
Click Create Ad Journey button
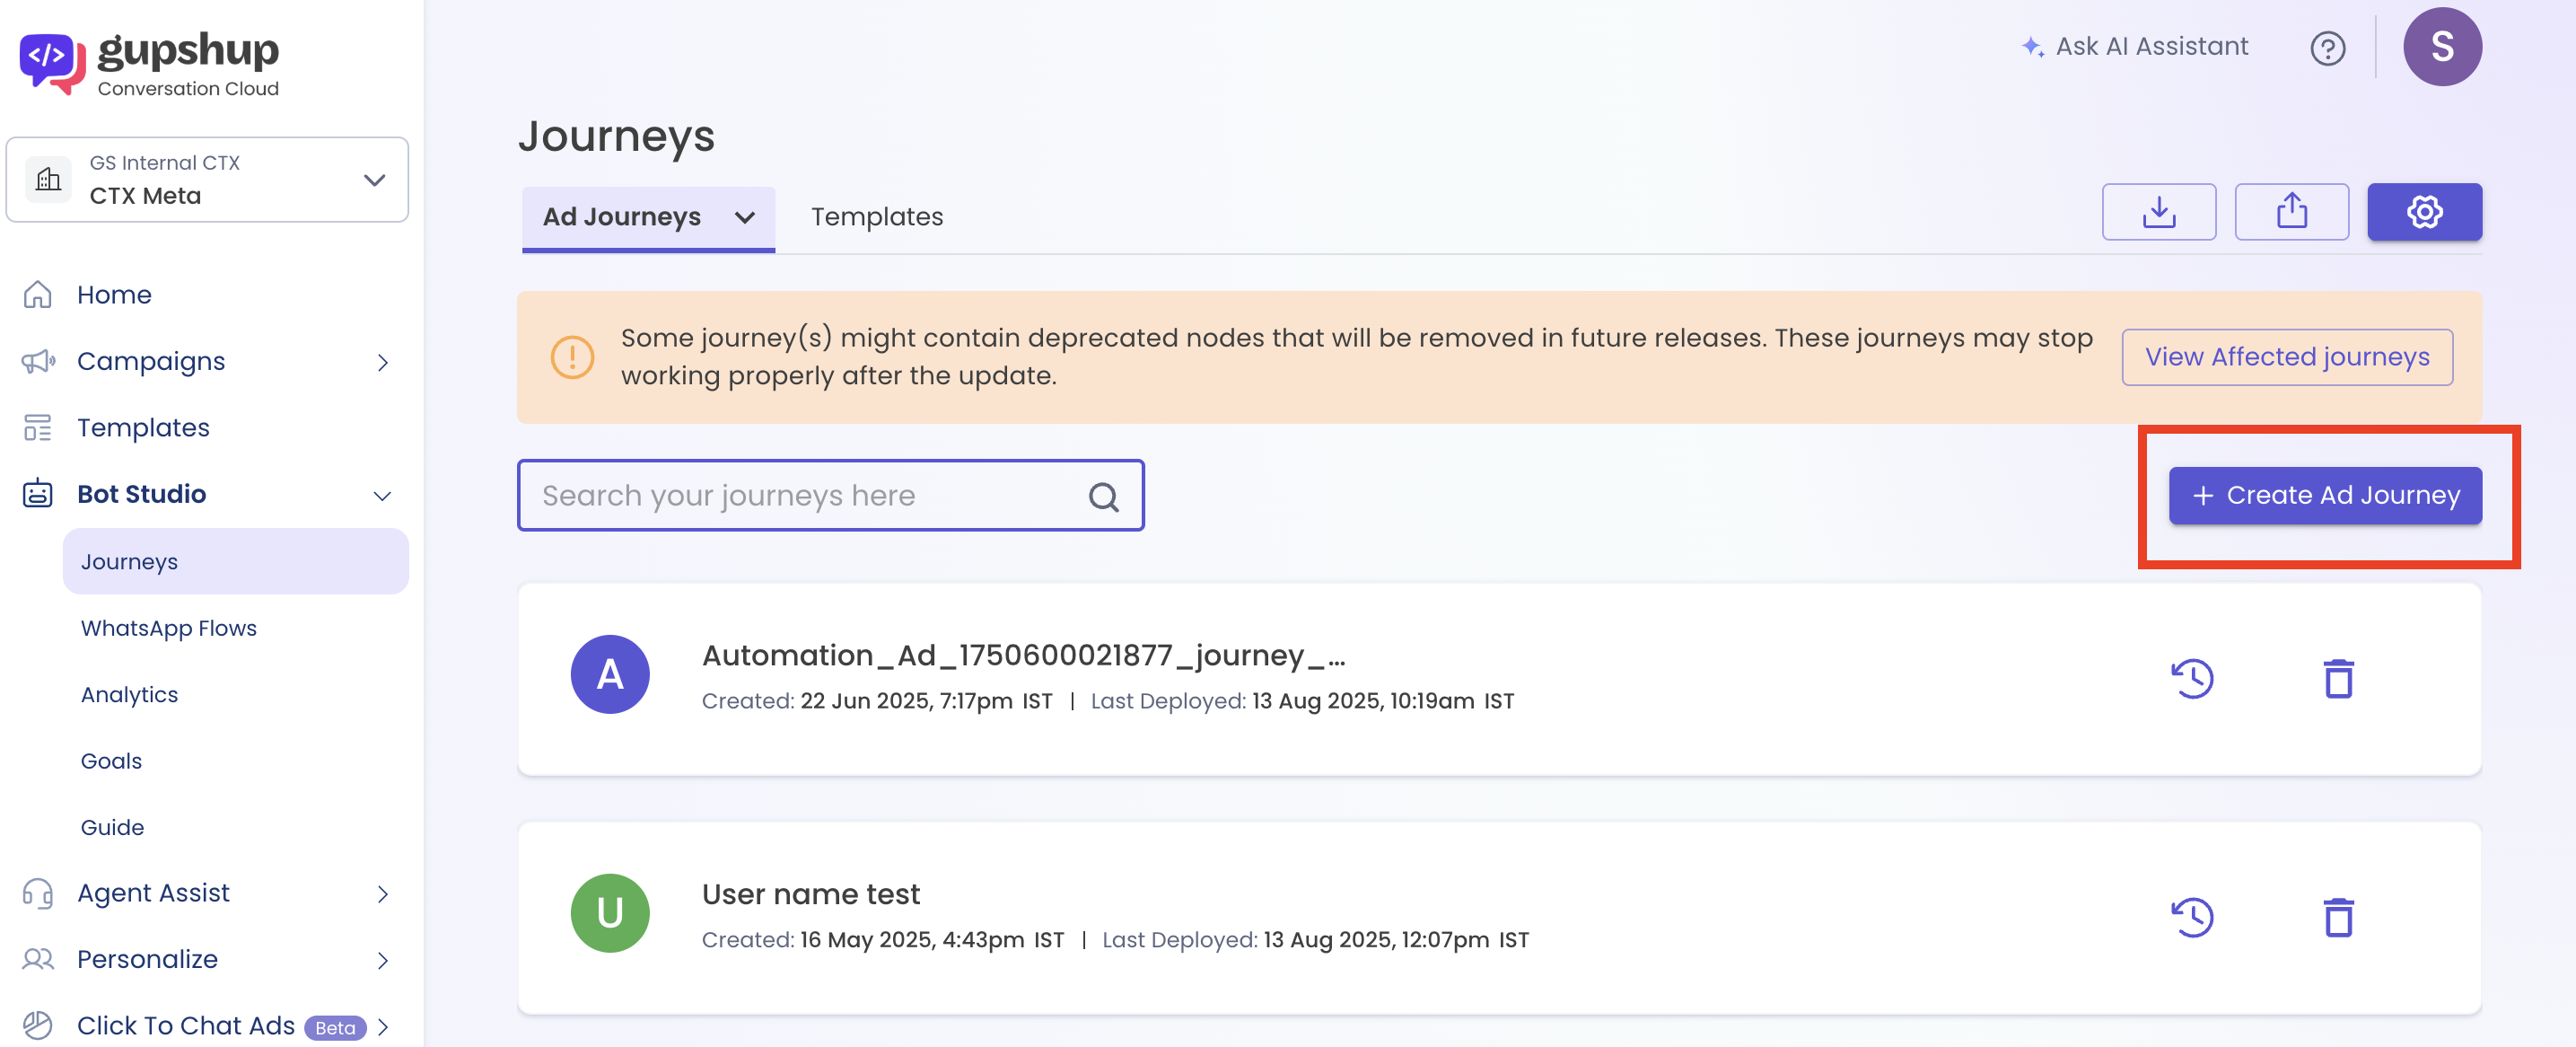click(x=2325, y=495)
